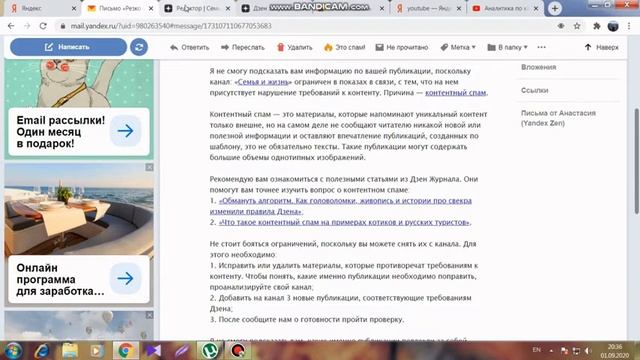The image size is (640, 360).
Task: Open the Chrome profile avatar
Action: point(613,26)
